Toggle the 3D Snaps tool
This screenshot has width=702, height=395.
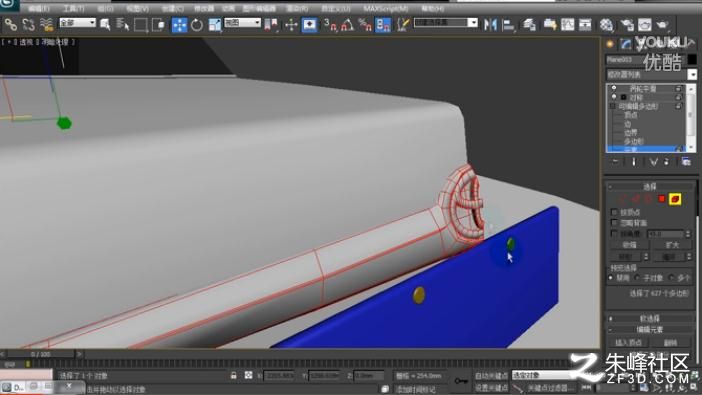330,25
